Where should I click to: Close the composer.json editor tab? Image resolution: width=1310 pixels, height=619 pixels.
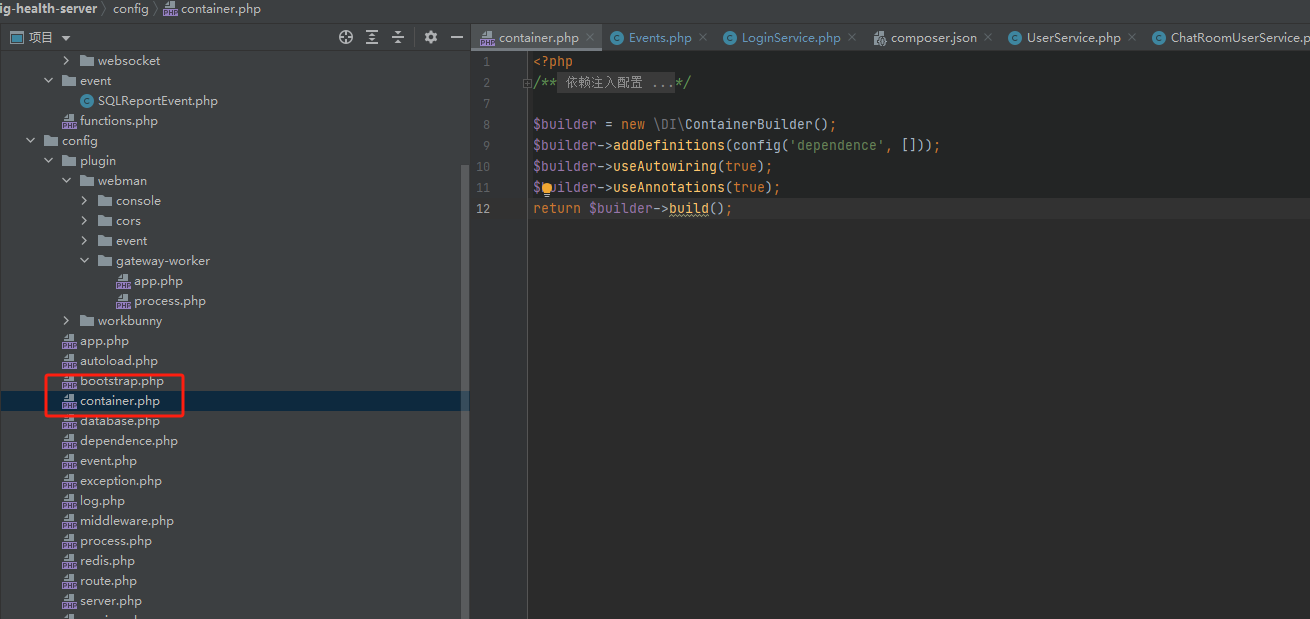(988, 37)
